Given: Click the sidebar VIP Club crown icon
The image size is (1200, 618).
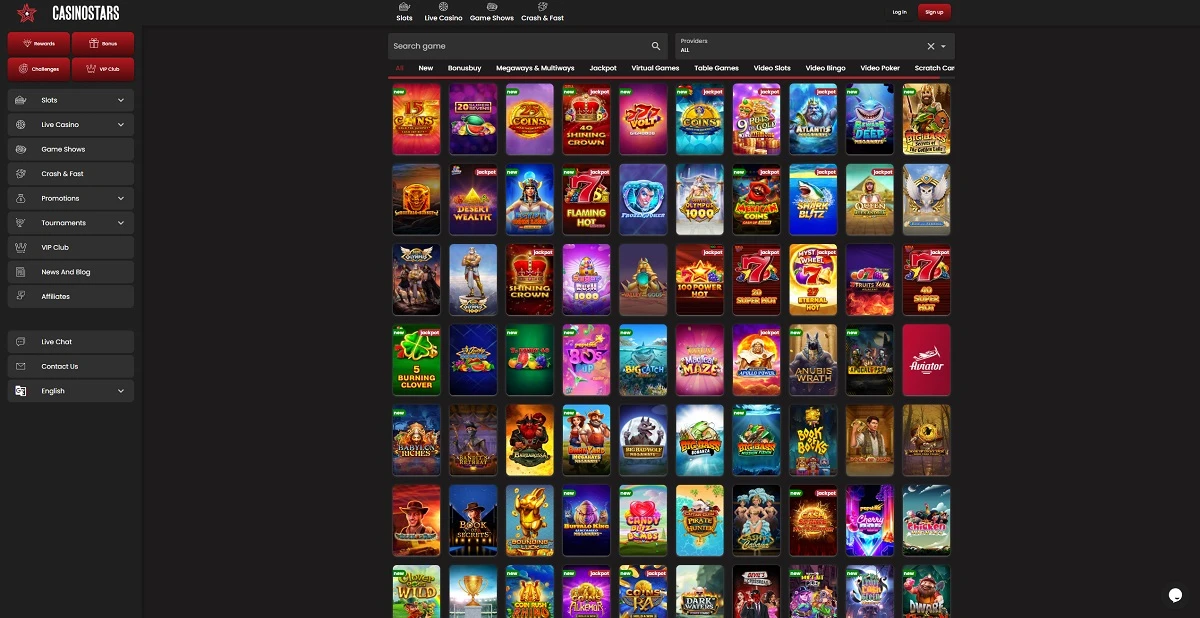Looking at the screenshot, I should point(21,247).
